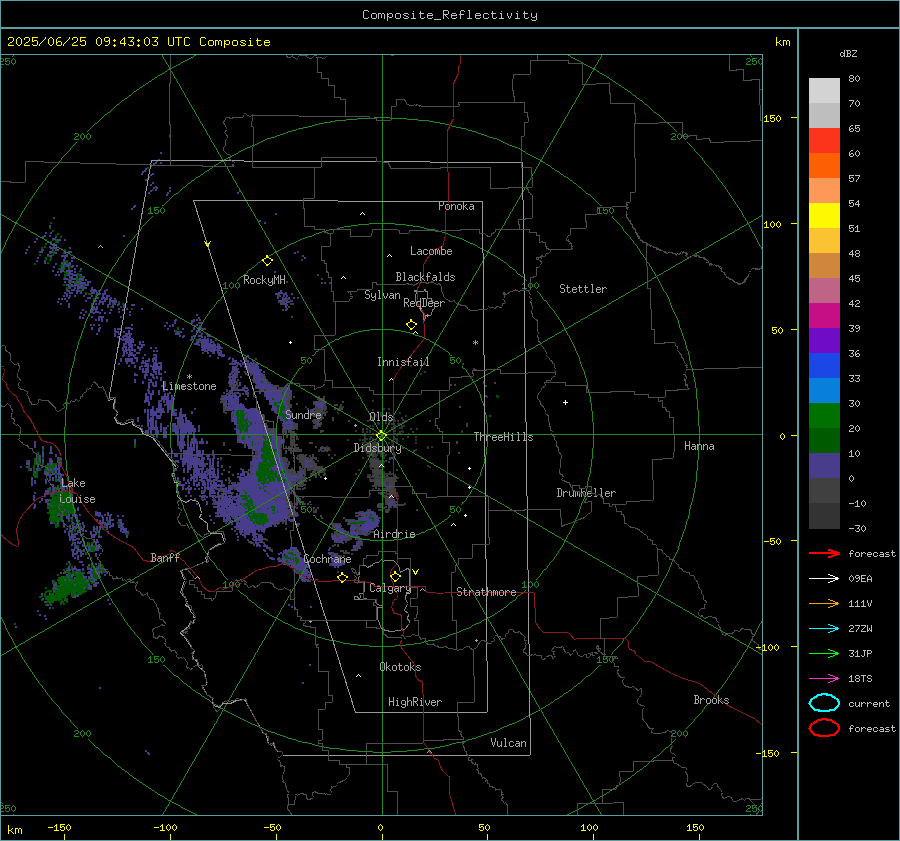The image size is (900, 841).
Task: Select the Lake Louise label
Action: (77, 491)
